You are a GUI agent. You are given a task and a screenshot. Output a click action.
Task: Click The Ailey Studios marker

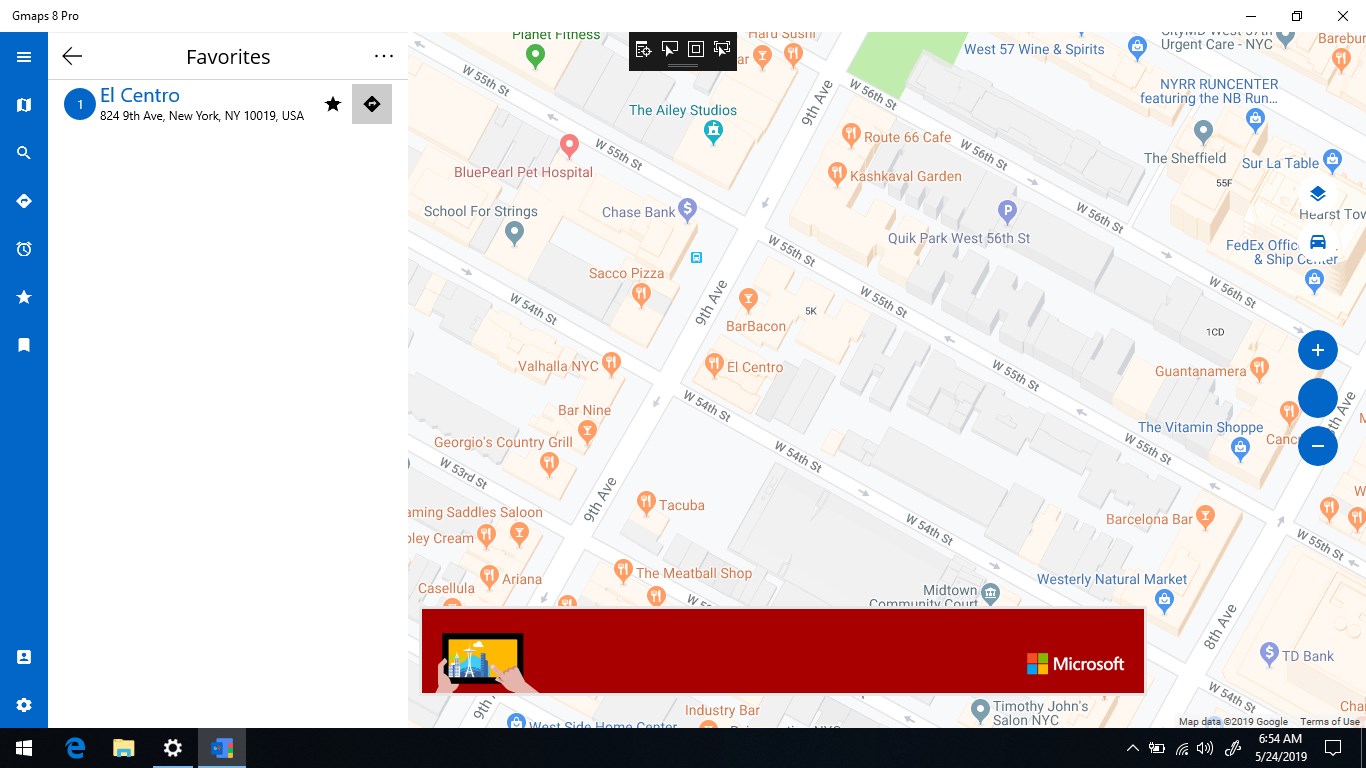click(712, 131)
